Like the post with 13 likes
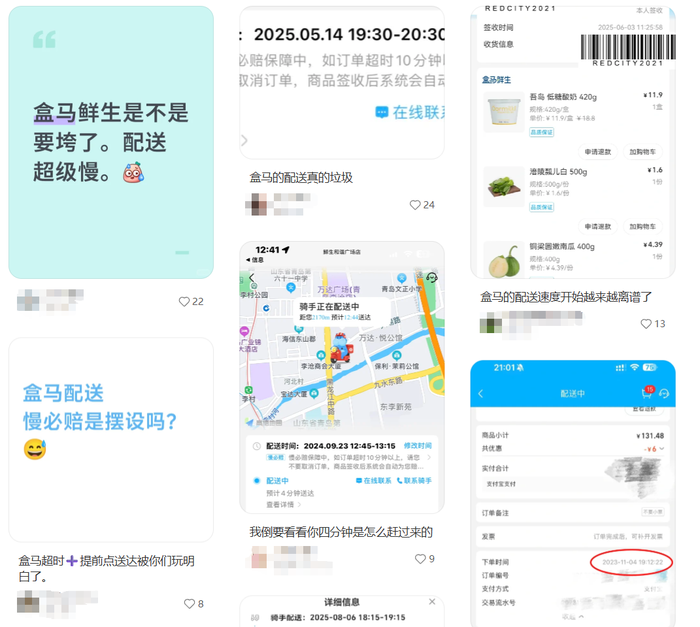 646,324
